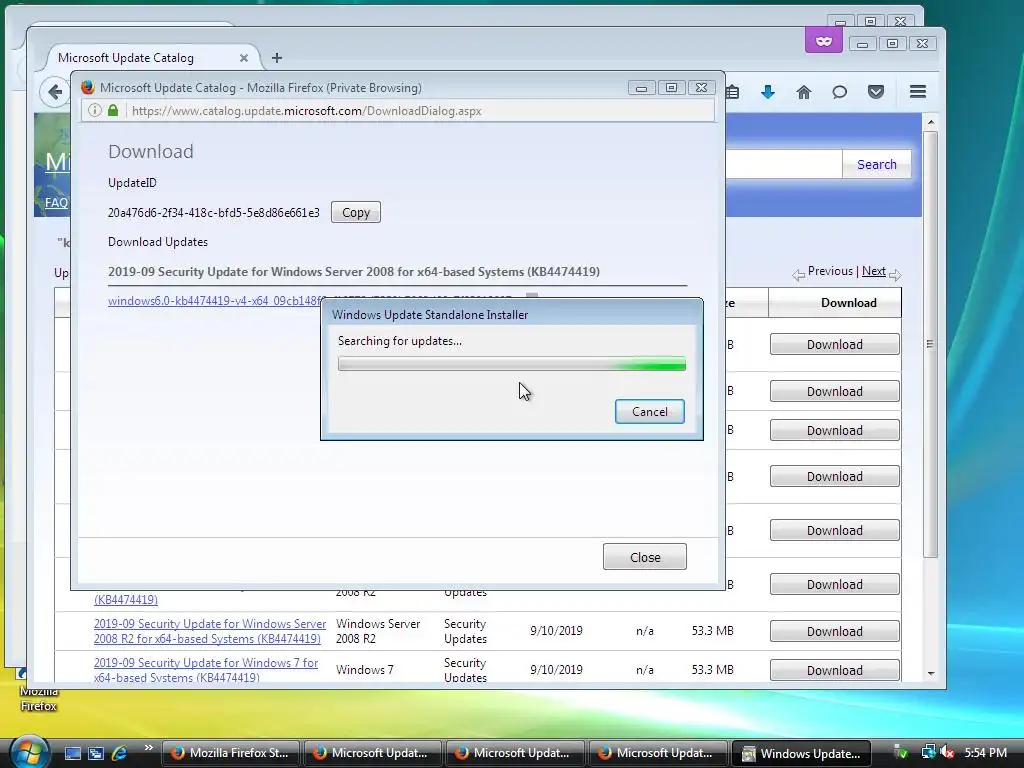Click the network tray icon

[927, 752]
